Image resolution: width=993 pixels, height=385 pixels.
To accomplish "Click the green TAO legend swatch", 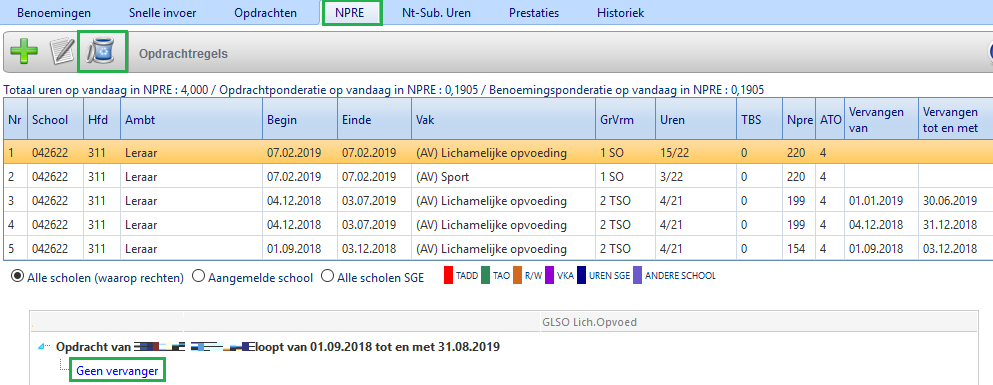I will coord(485,275).
